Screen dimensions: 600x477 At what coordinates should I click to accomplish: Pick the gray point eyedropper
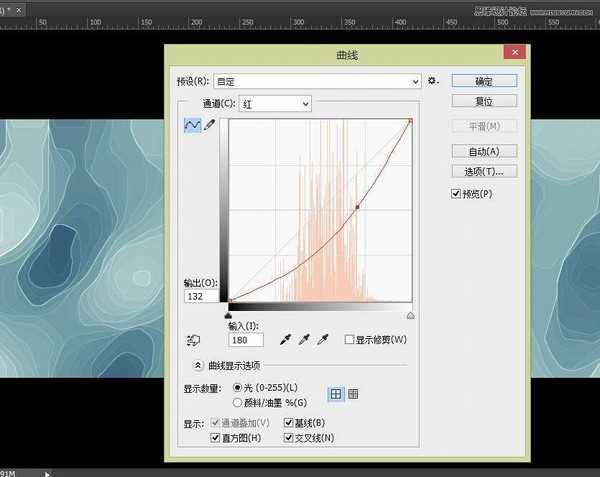pyautogui.click(x=304, y=340)
